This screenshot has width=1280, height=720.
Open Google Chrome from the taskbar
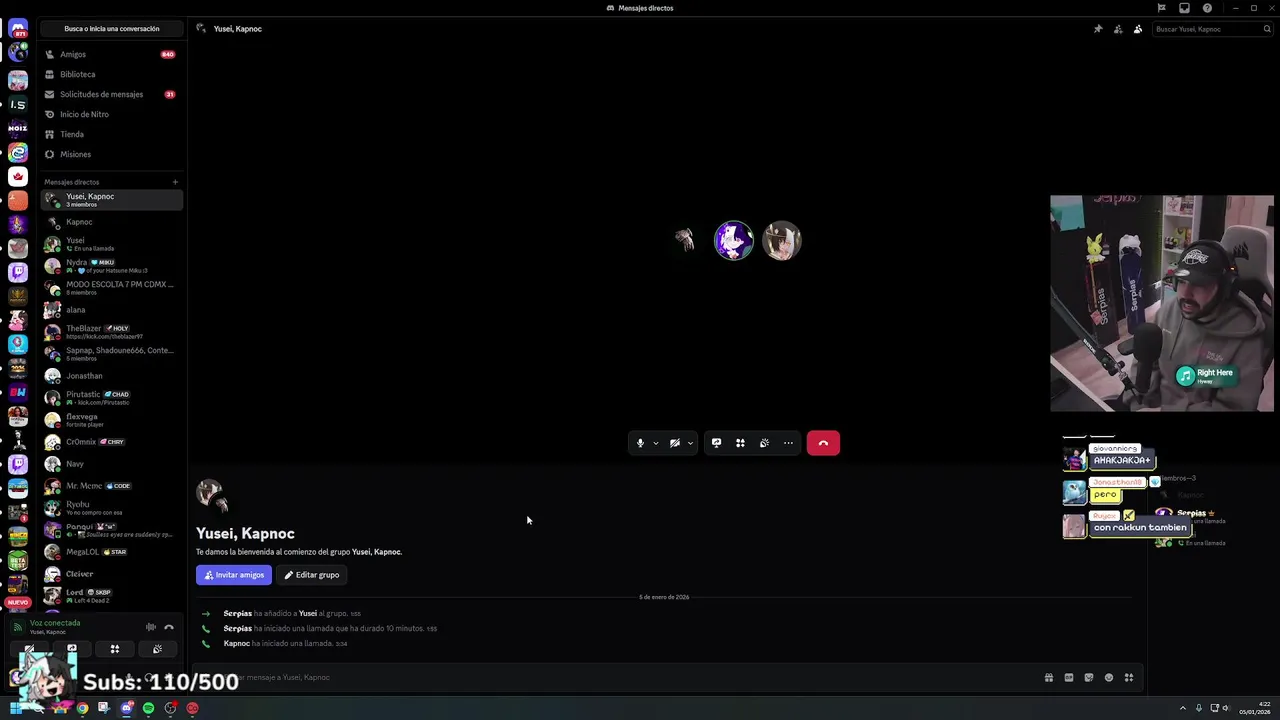pos(82,708)
